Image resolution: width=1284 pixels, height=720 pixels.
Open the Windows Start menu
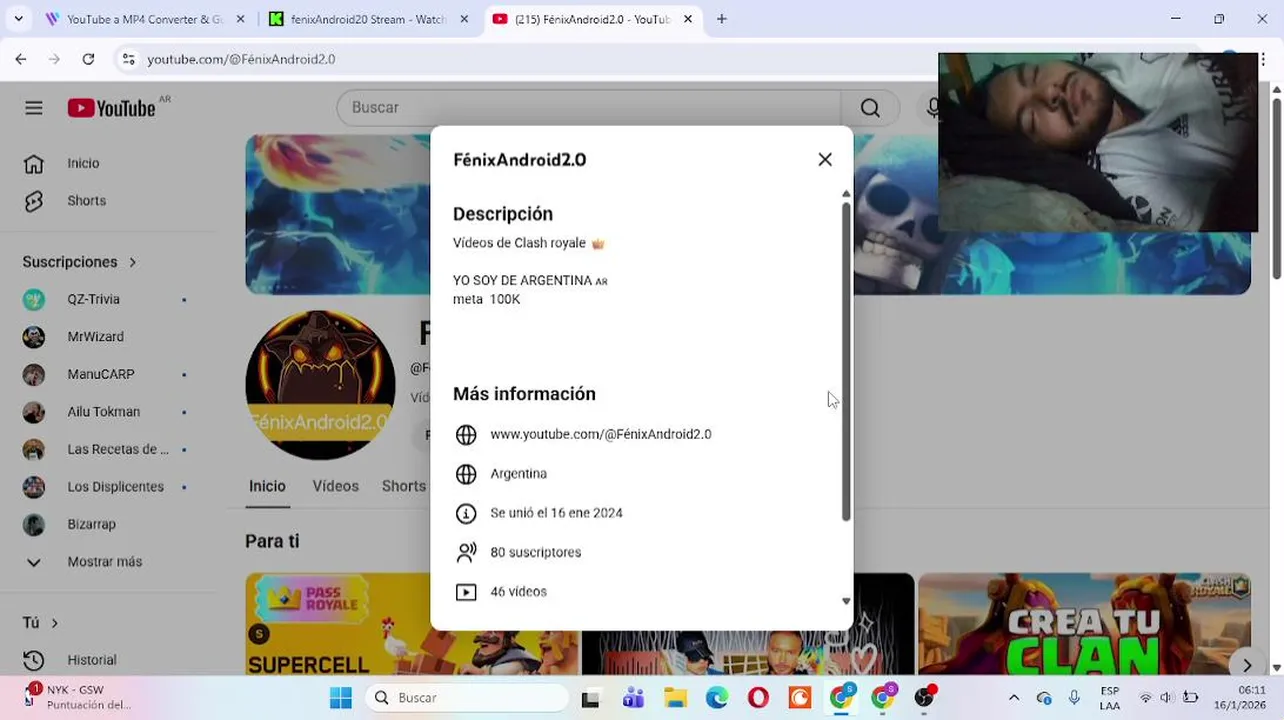[x=341, y=698]
